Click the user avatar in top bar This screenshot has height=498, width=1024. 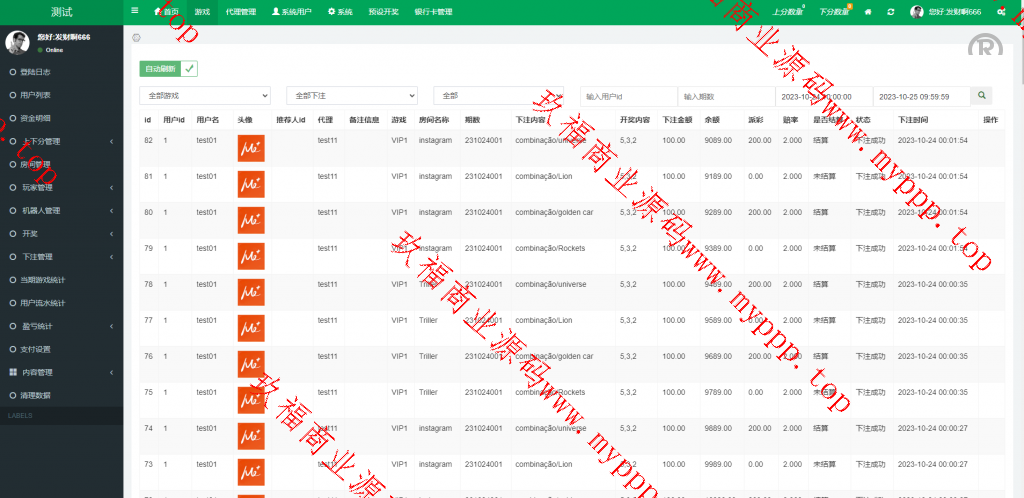click(x=917, y=12)
